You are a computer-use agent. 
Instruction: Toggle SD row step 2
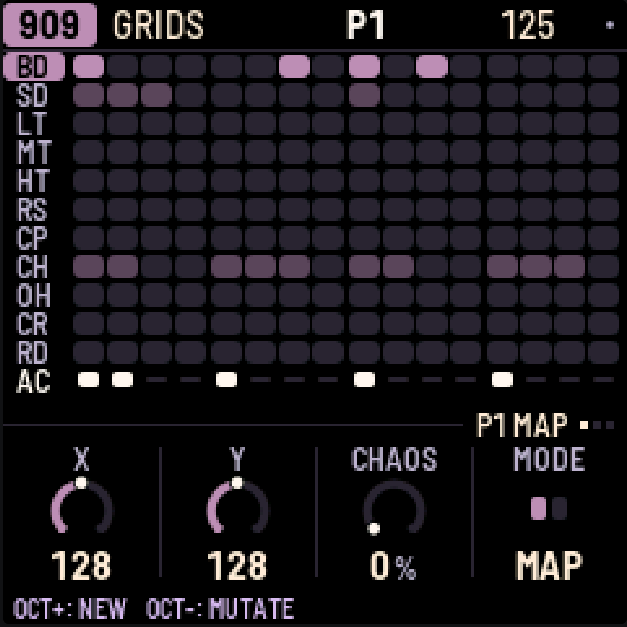coord(122,95)
